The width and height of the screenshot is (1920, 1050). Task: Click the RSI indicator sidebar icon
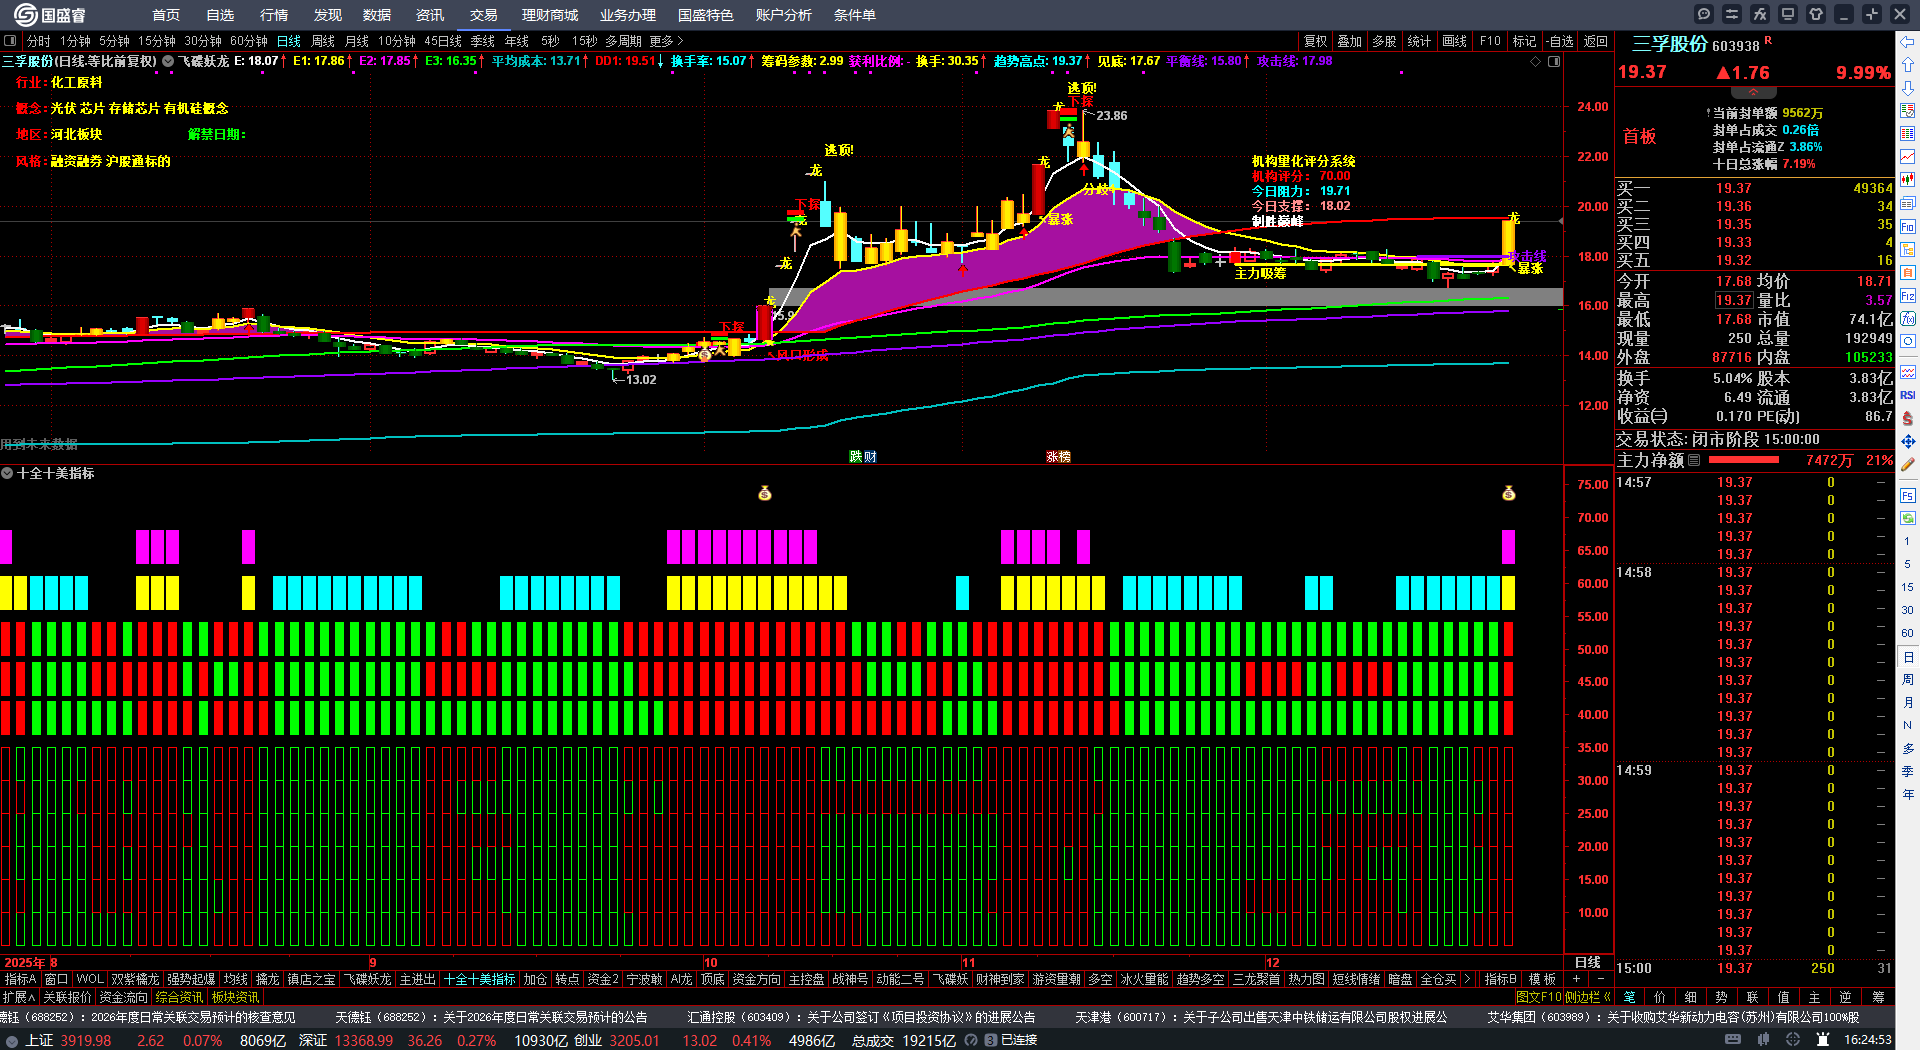coord(1908,395)
